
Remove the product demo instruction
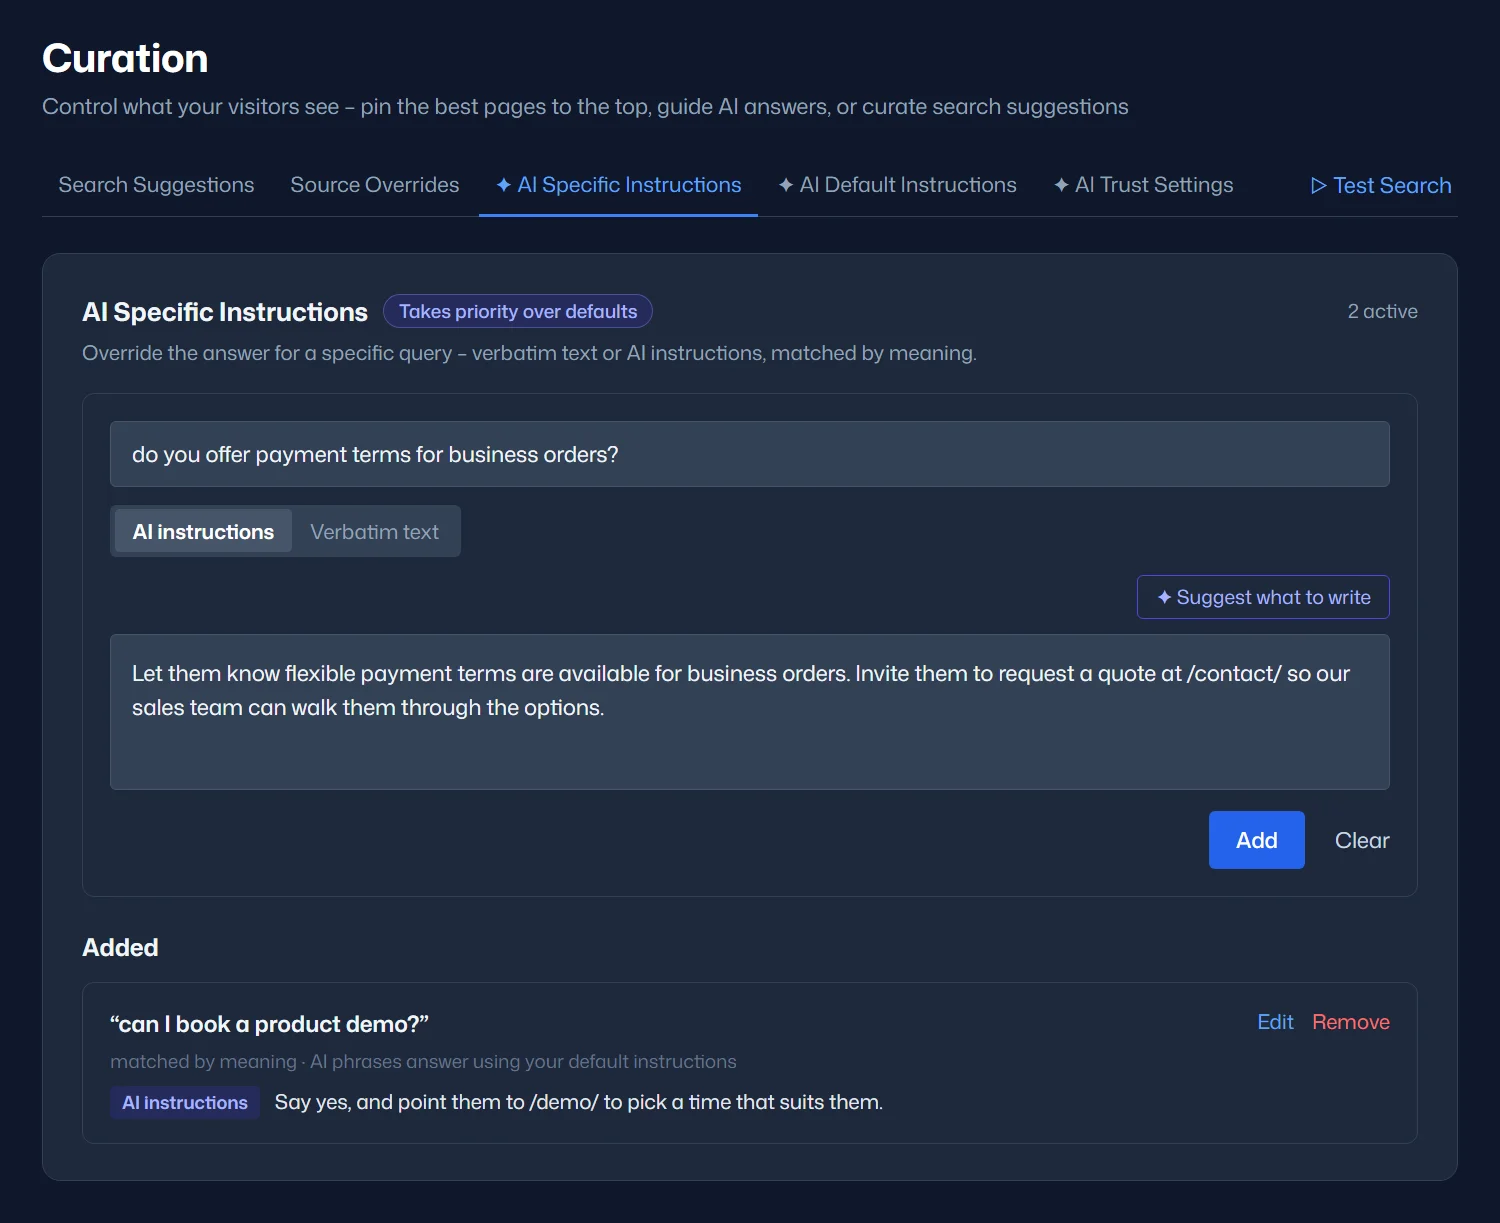pos(1351,1022)
